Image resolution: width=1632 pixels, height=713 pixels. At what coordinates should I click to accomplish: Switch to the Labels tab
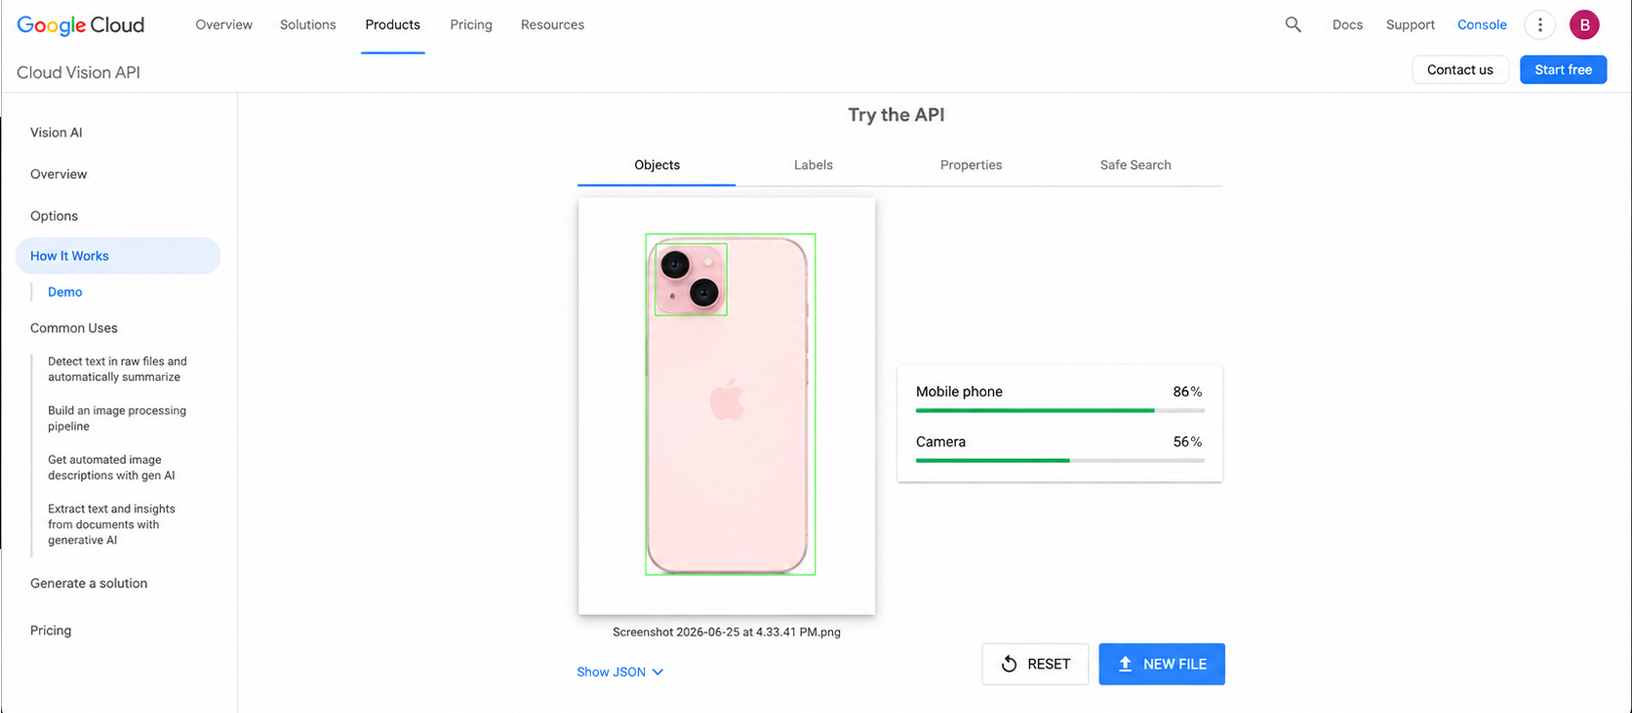pyautogui.click(x=813, y=165)
